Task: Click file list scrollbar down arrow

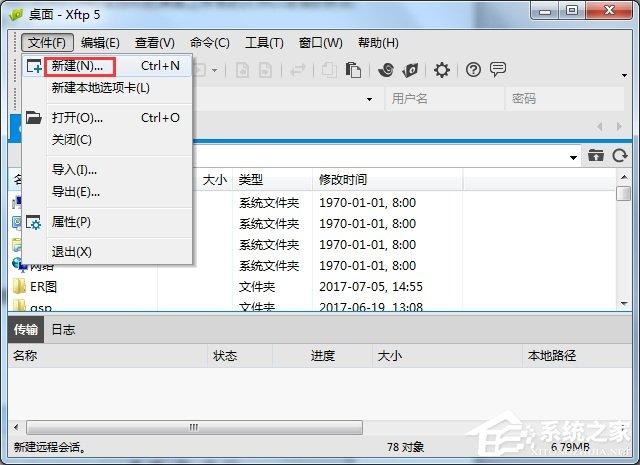Action: (x=624, y=303)
